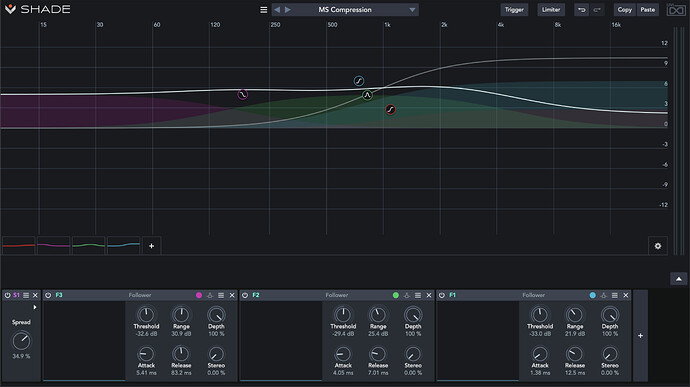
Task: Open the settings gear icon
Action: (657, 246)
